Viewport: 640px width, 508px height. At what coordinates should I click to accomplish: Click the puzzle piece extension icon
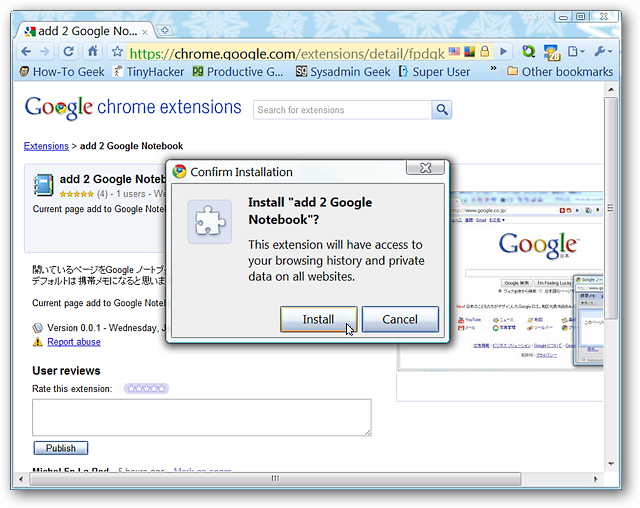coord(210,222)
